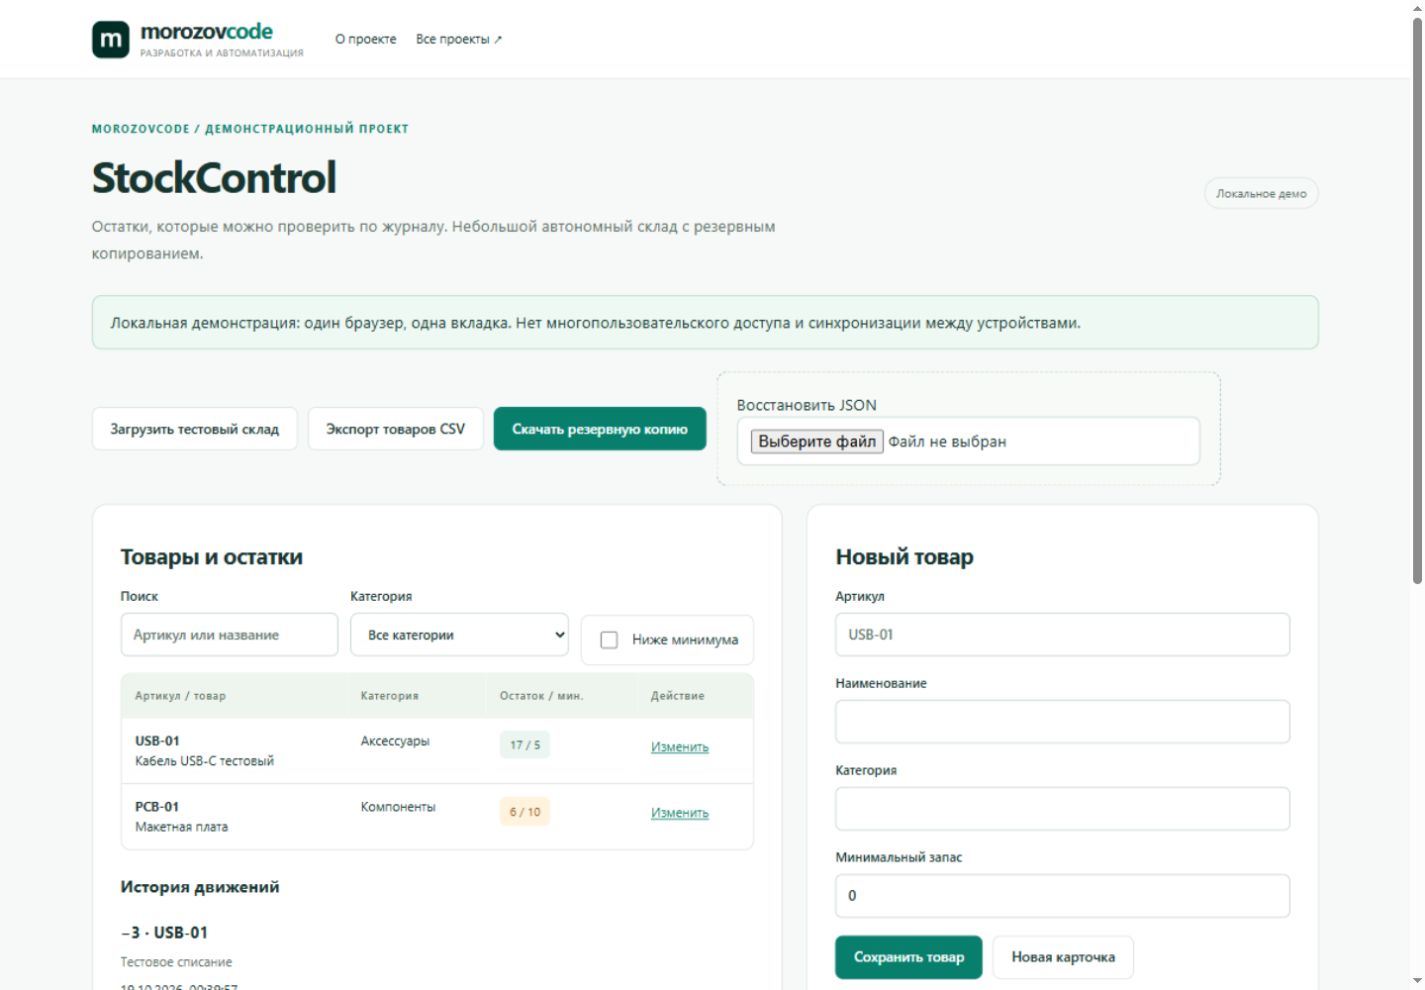Focus the search field 'Артикул или название'

[x=229, y=635]
